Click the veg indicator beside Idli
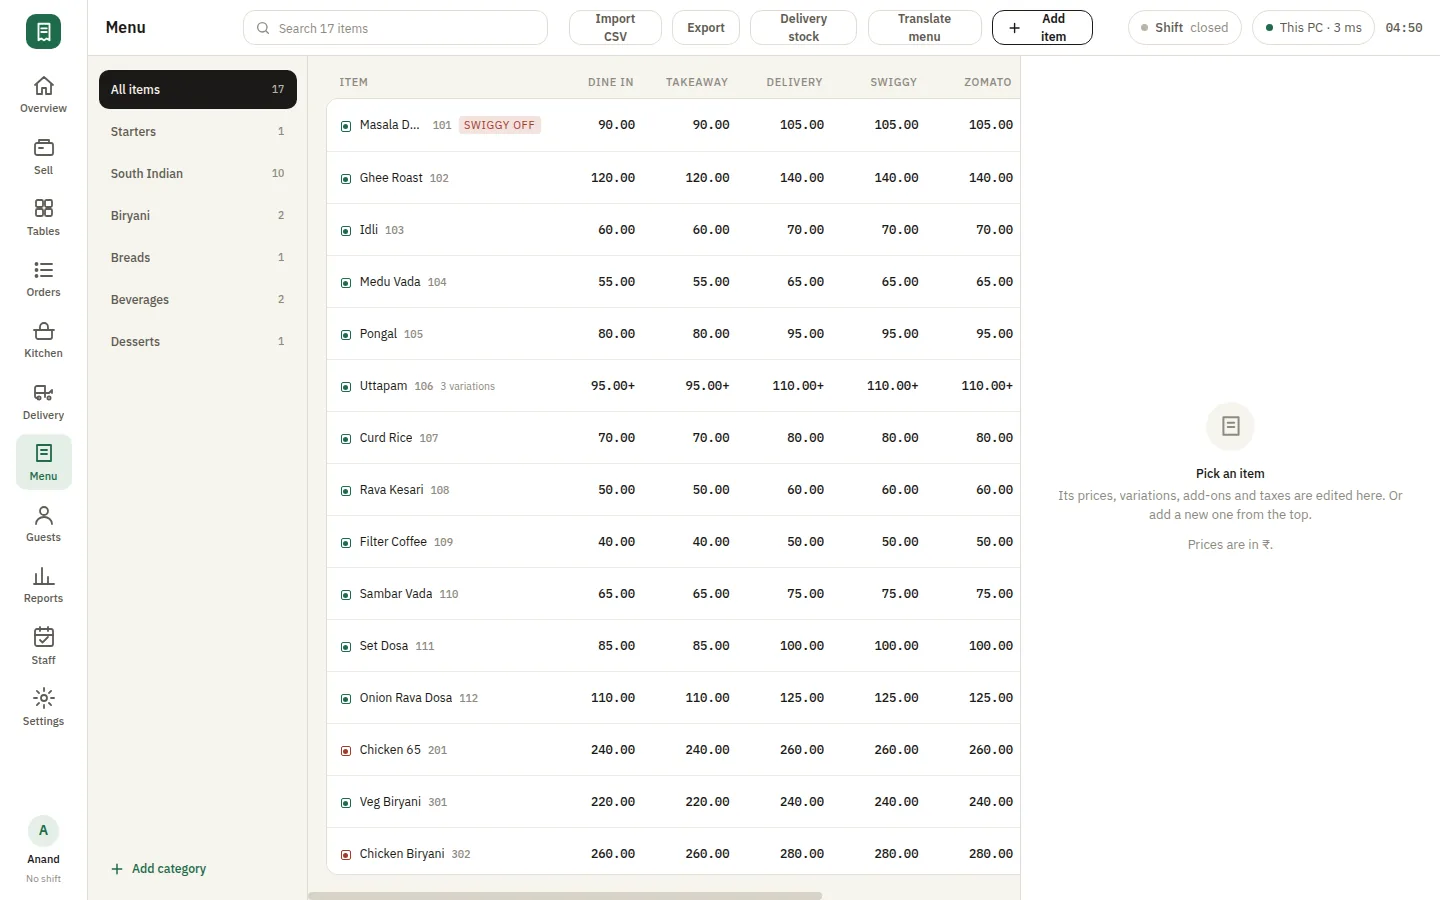This screenshot has height=900, width=1440. pyautogui.click(x=346, y=231)
